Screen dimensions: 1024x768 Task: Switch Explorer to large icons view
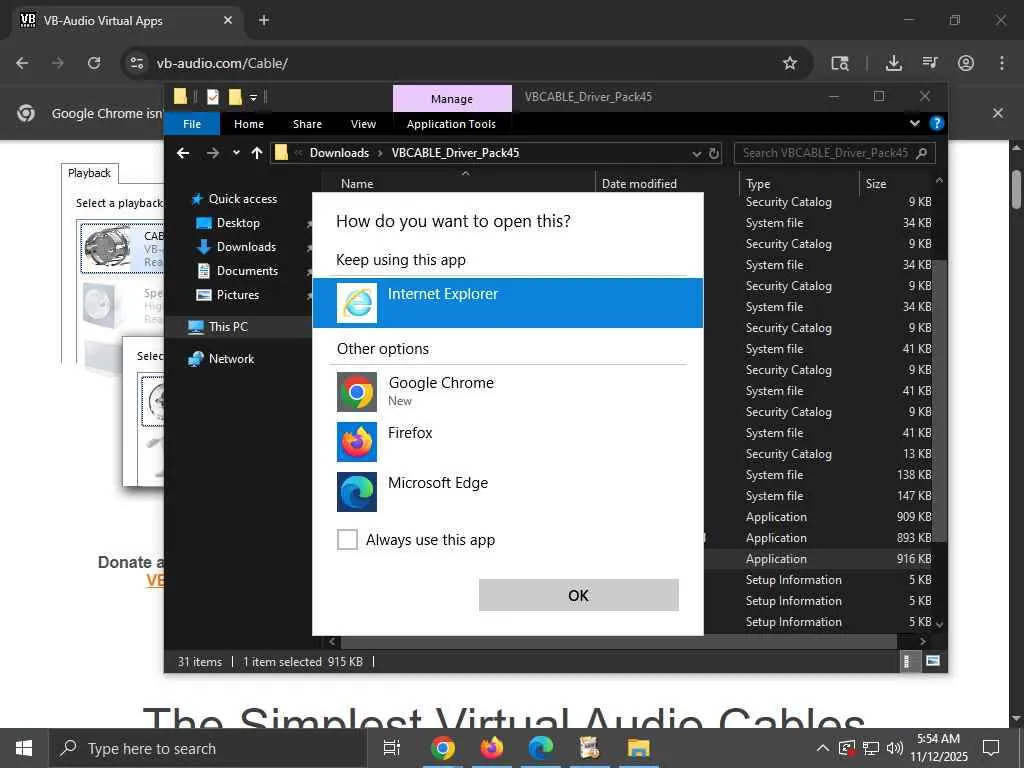point(933,661)
